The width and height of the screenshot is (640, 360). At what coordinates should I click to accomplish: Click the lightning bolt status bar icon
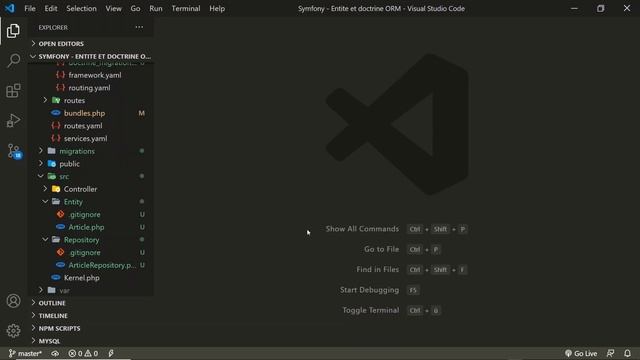pyautogui.click(x=111, y=353)
